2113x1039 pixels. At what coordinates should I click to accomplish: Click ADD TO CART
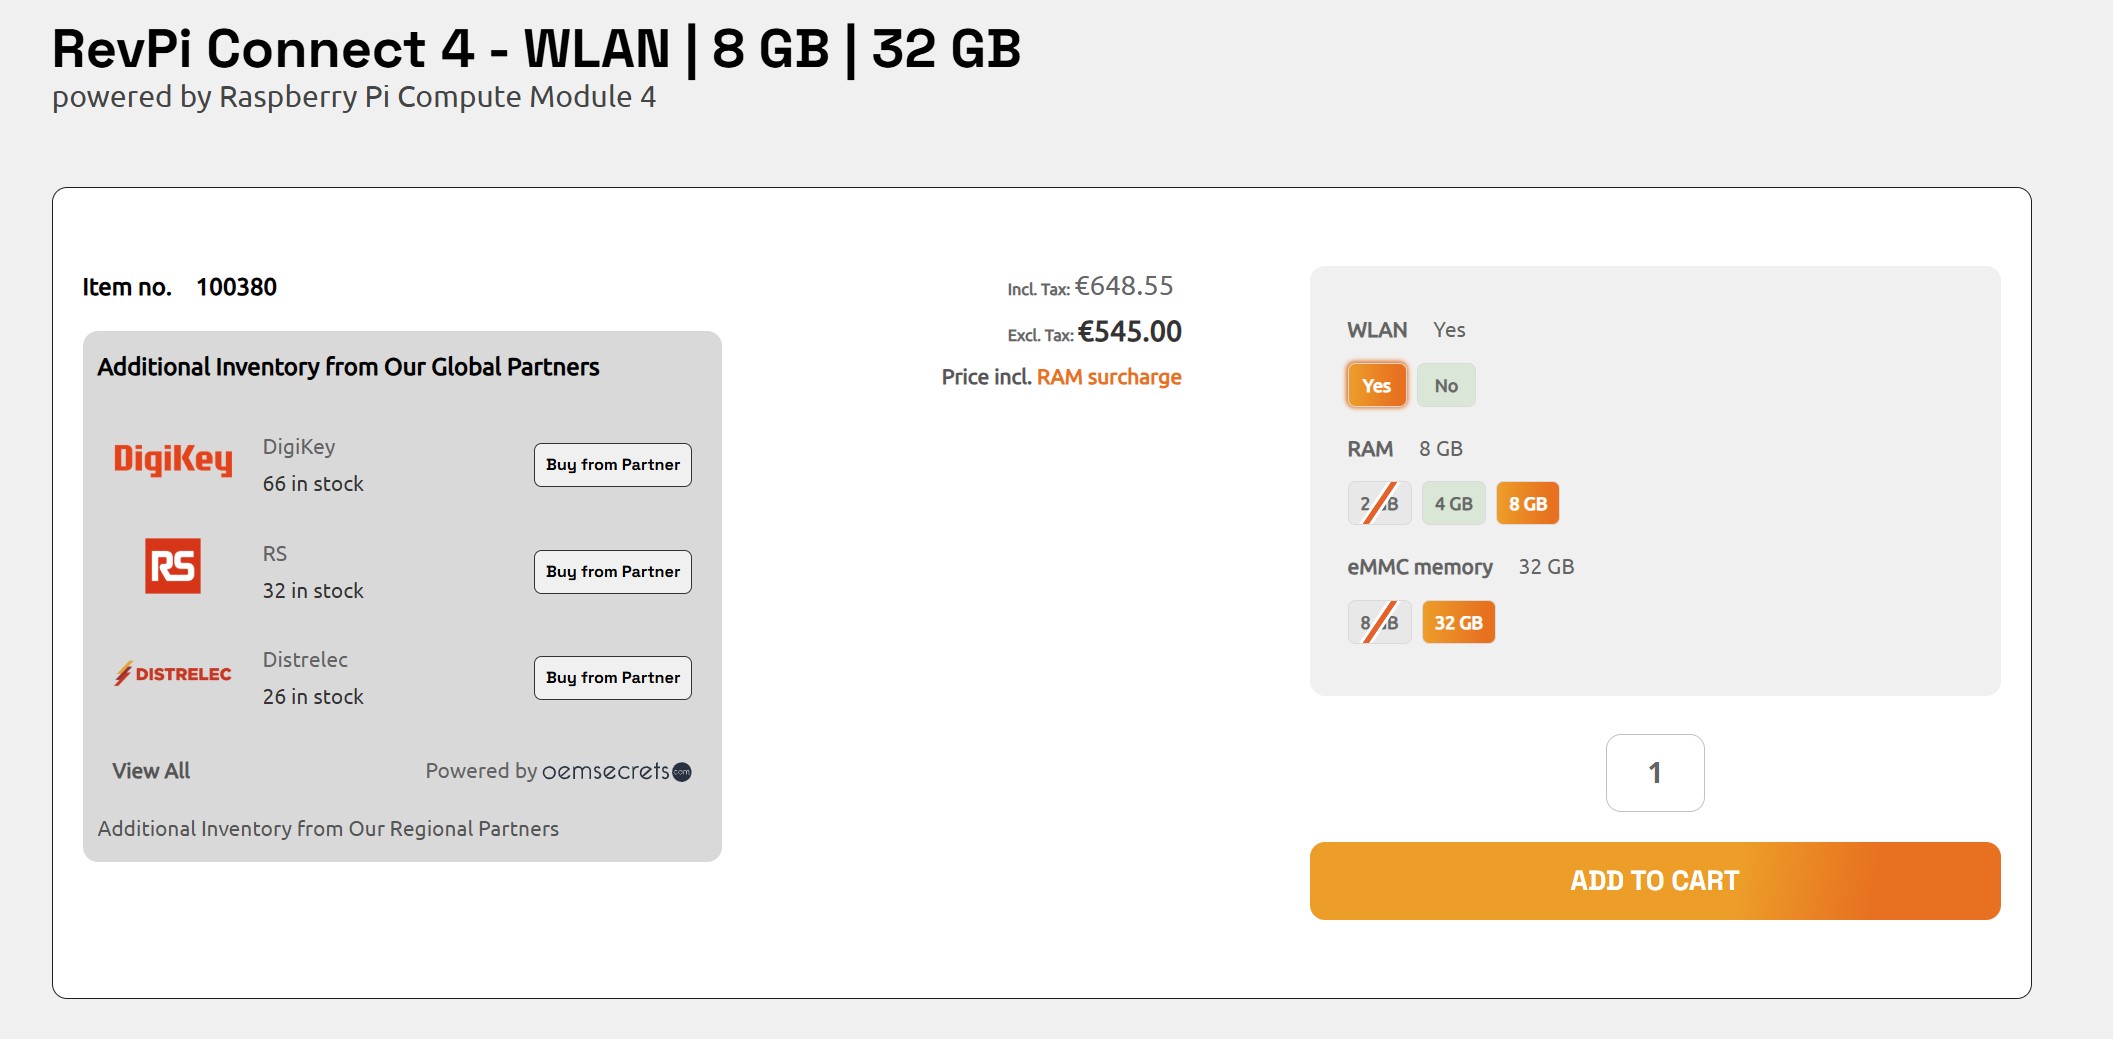(1654, 880)
